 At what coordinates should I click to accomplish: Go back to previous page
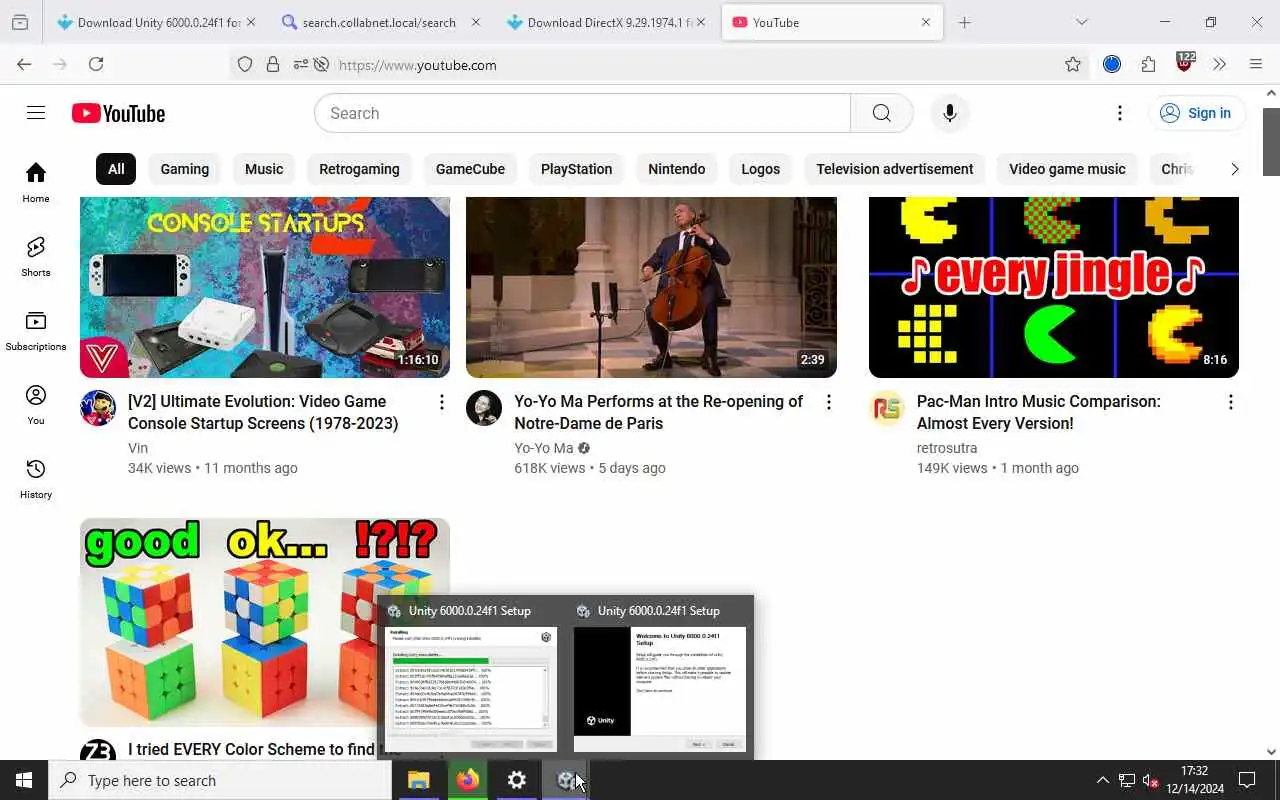coord(24,64)
